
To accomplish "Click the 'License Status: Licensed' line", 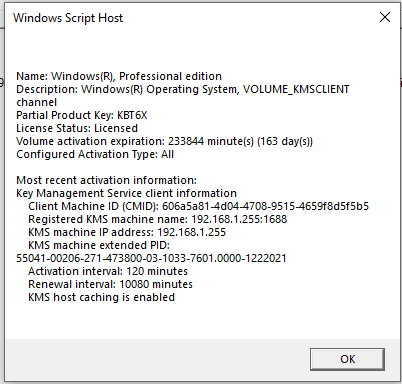I will [77, 128].
